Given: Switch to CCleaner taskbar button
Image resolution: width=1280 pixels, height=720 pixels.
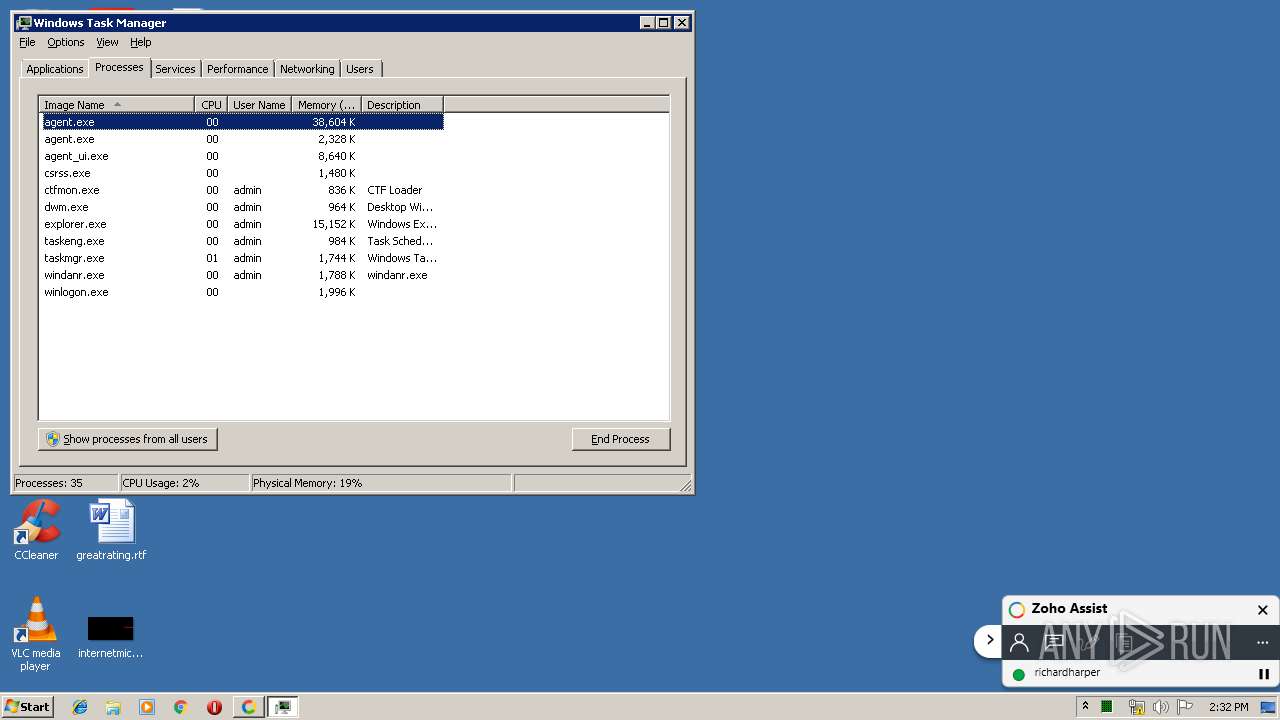Looking at the screenshot, I should 248,707.
